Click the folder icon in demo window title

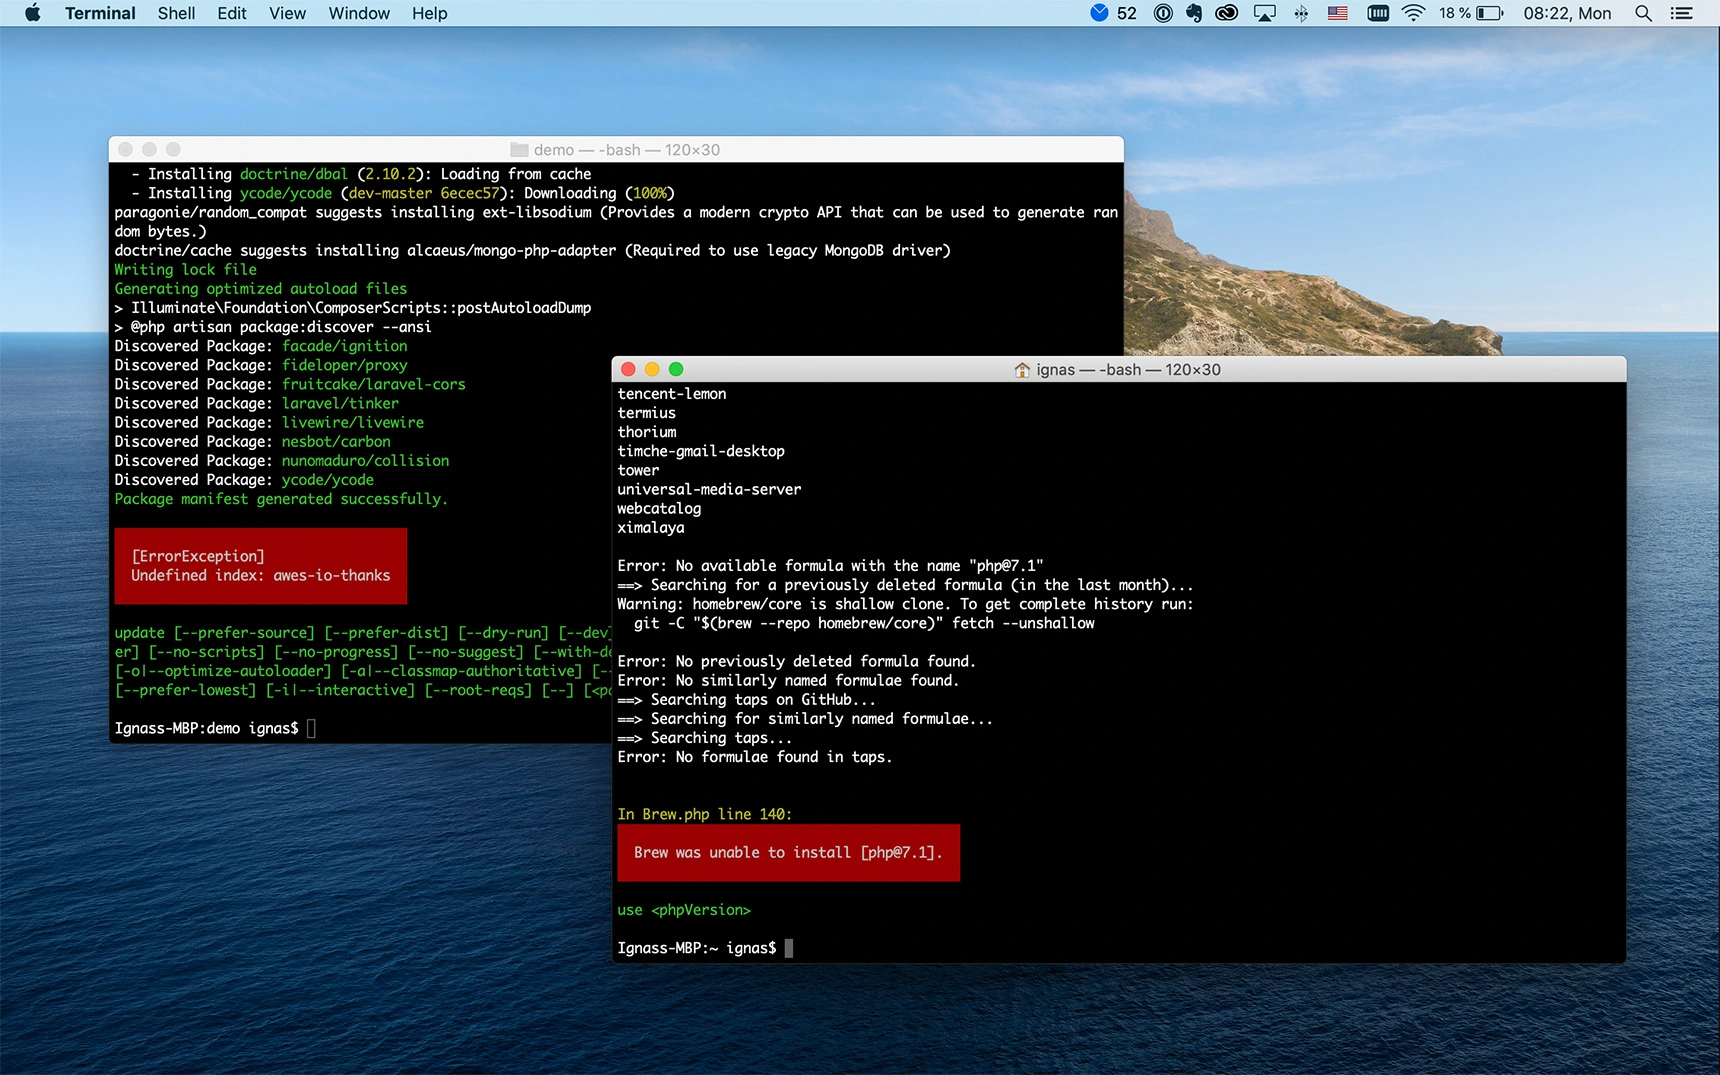point(519,150)
